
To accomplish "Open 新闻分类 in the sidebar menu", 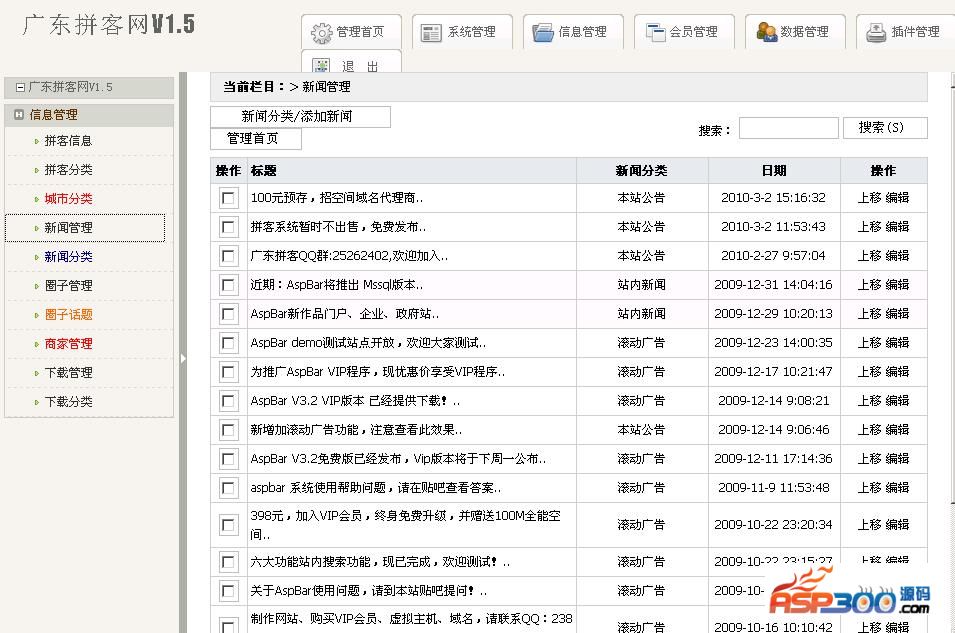I will tap(68, 257).
